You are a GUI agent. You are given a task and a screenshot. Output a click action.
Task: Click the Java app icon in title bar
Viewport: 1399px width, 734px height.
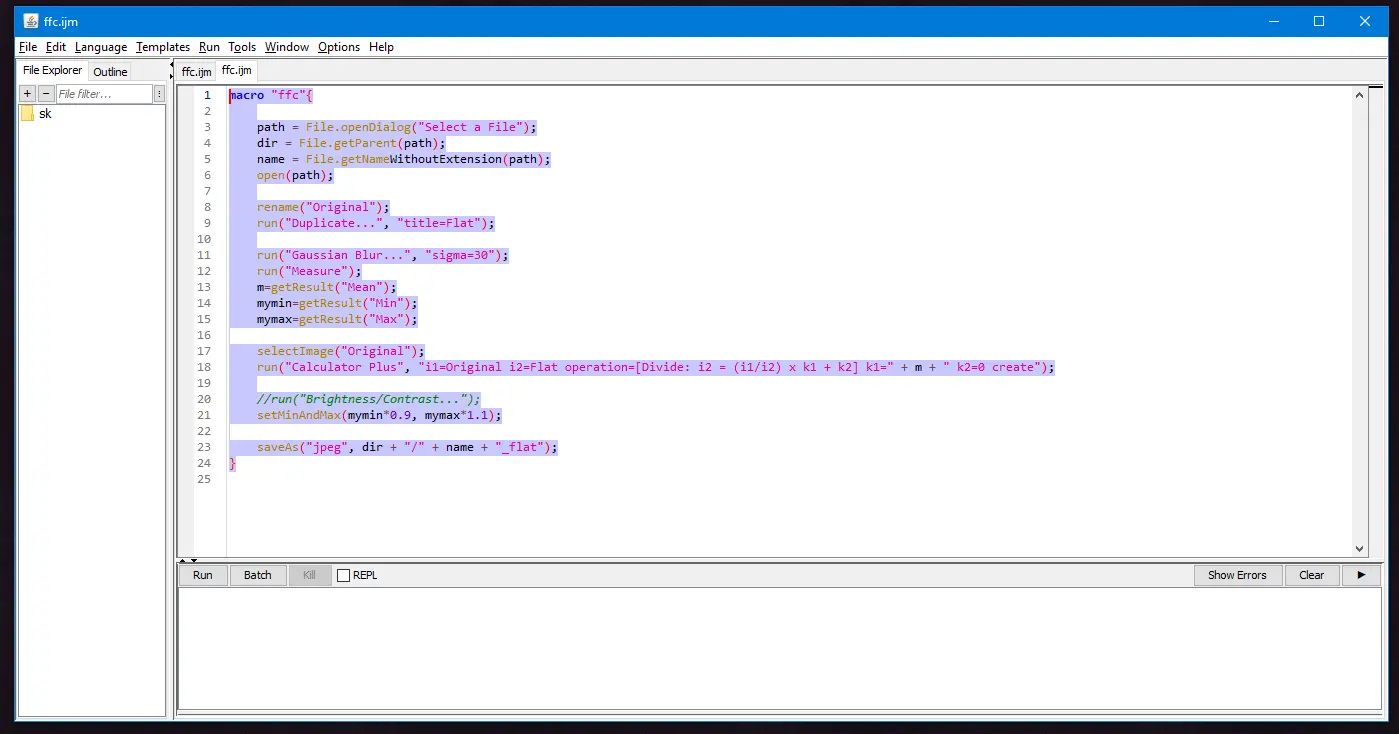pos(31,21)
